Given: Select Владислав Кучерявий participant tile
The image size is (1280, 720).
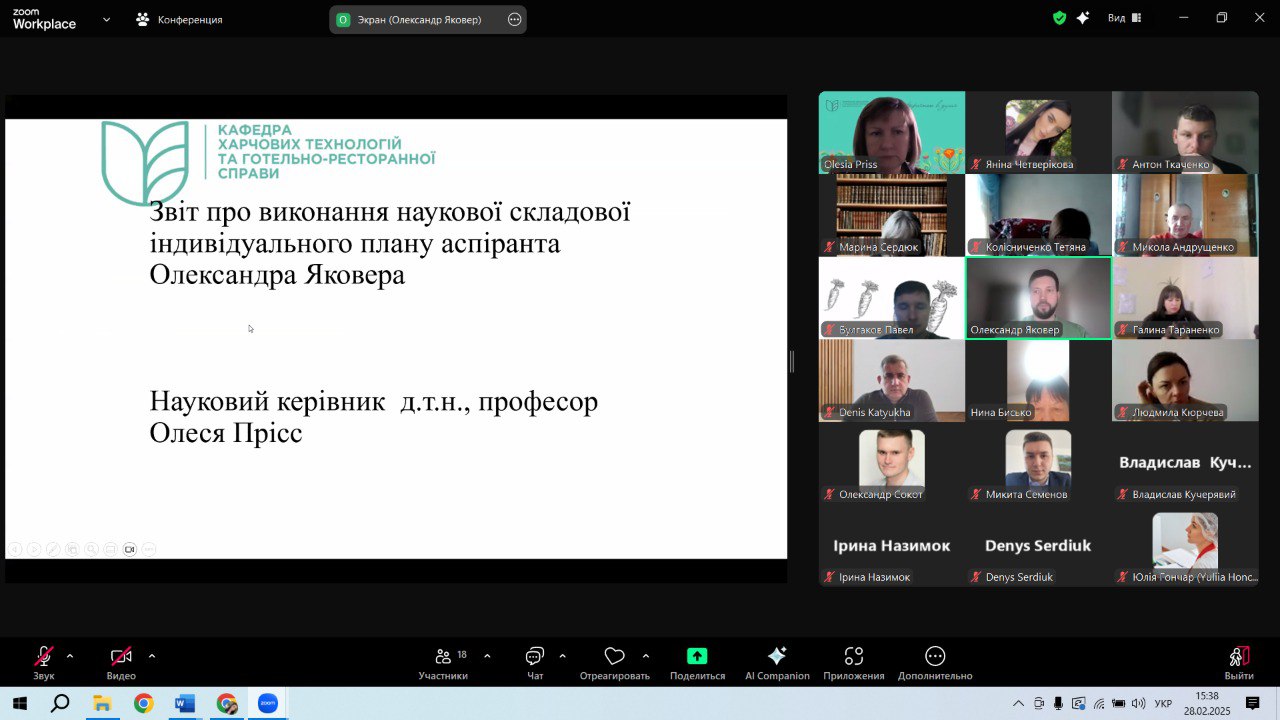Looking at the screenshot, I should 1185,463.
